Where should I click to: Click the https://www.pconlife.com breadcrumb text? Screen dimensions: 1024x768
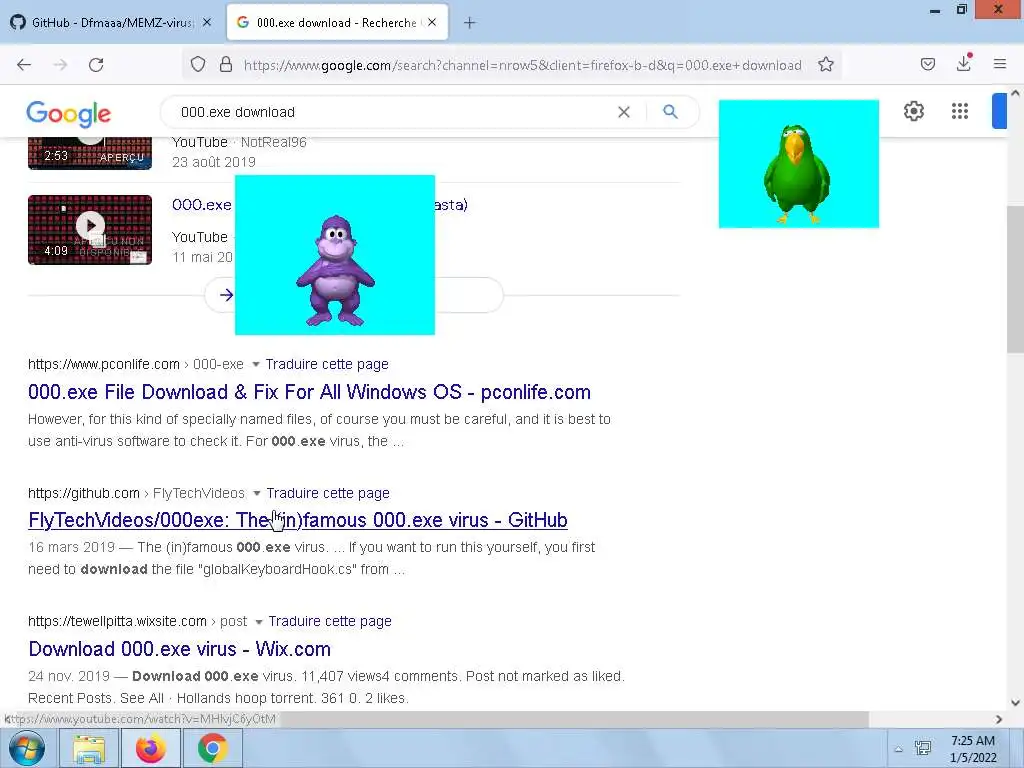tap(104, 364)
